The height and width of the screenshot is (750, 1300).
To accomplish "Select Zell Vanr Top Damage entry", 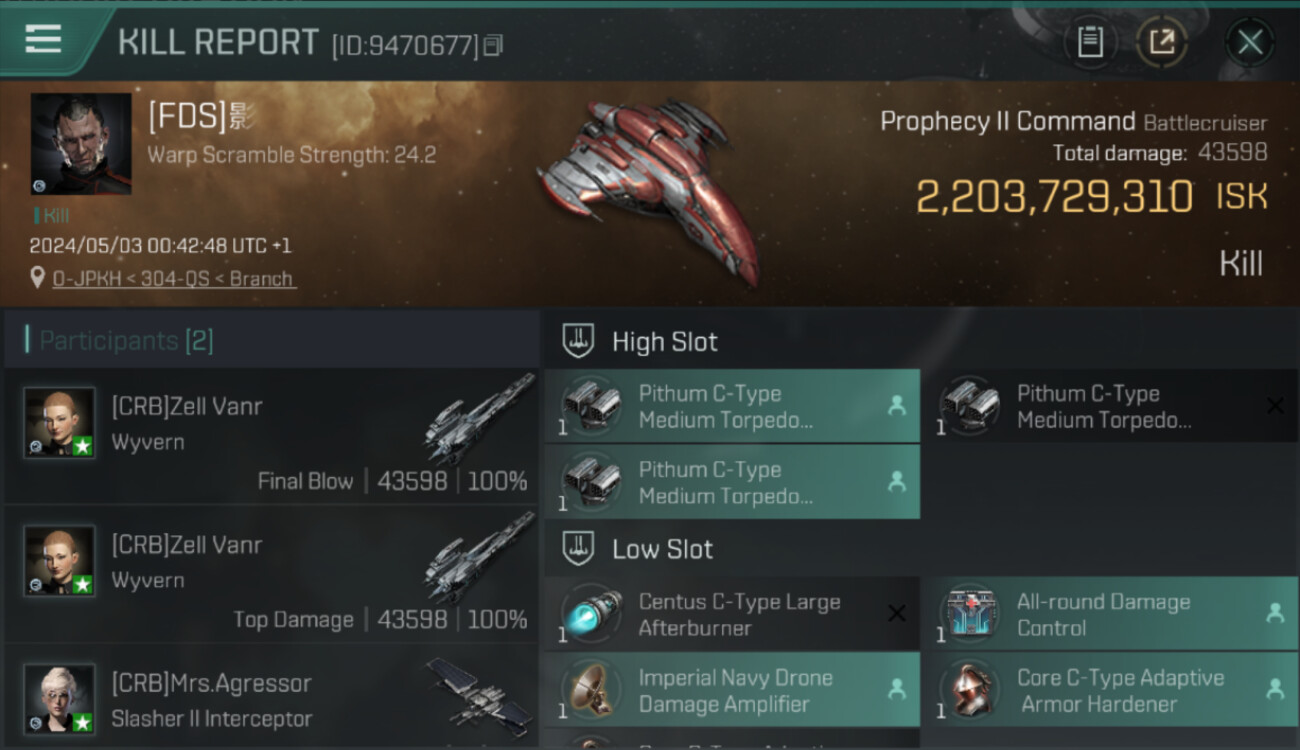I will (x=271, y=575).
